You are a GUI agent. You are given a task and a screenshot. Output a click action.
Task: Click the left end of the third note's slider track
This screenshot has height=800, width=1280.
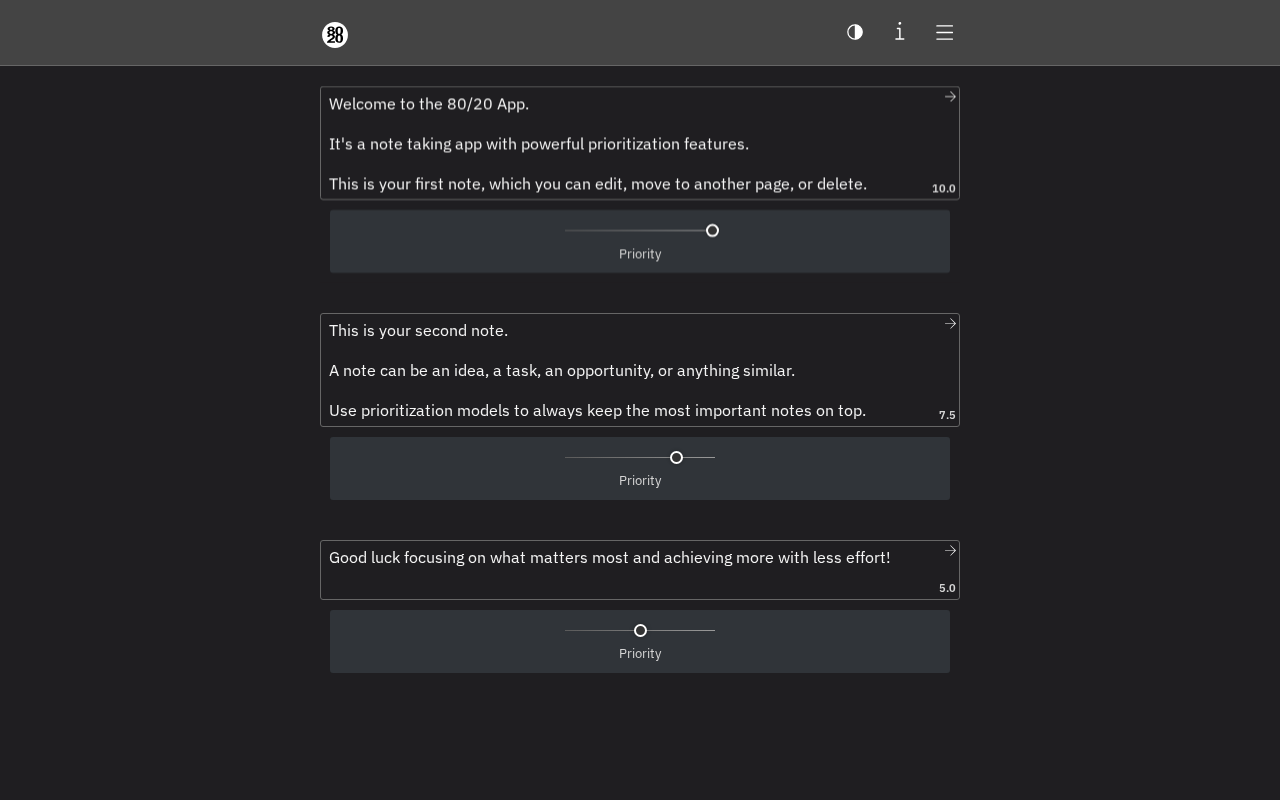coord(567,631)
